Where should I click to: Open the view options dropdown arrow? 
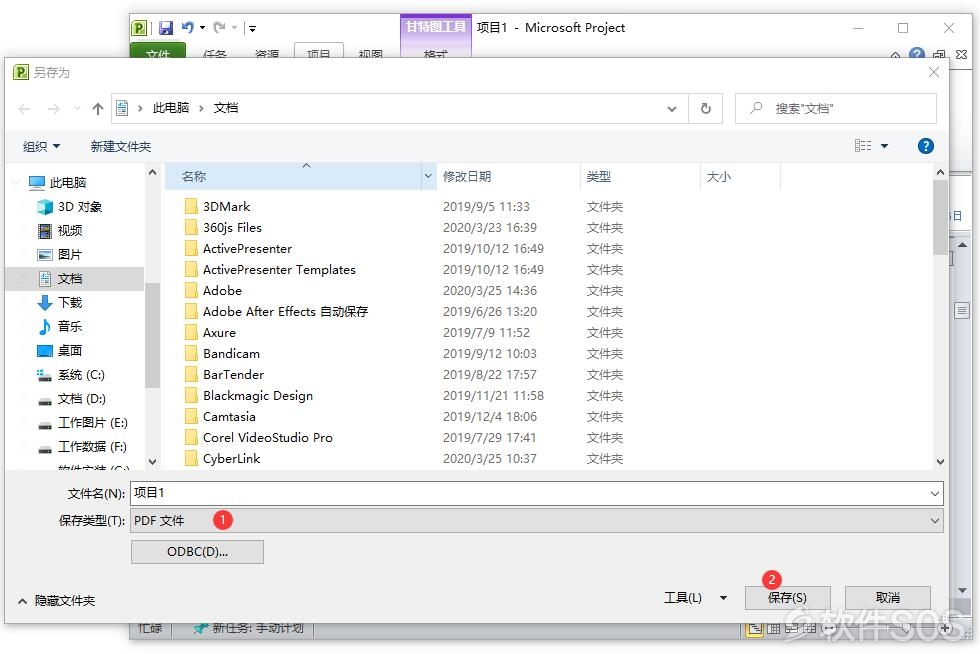tap(884, 146)
